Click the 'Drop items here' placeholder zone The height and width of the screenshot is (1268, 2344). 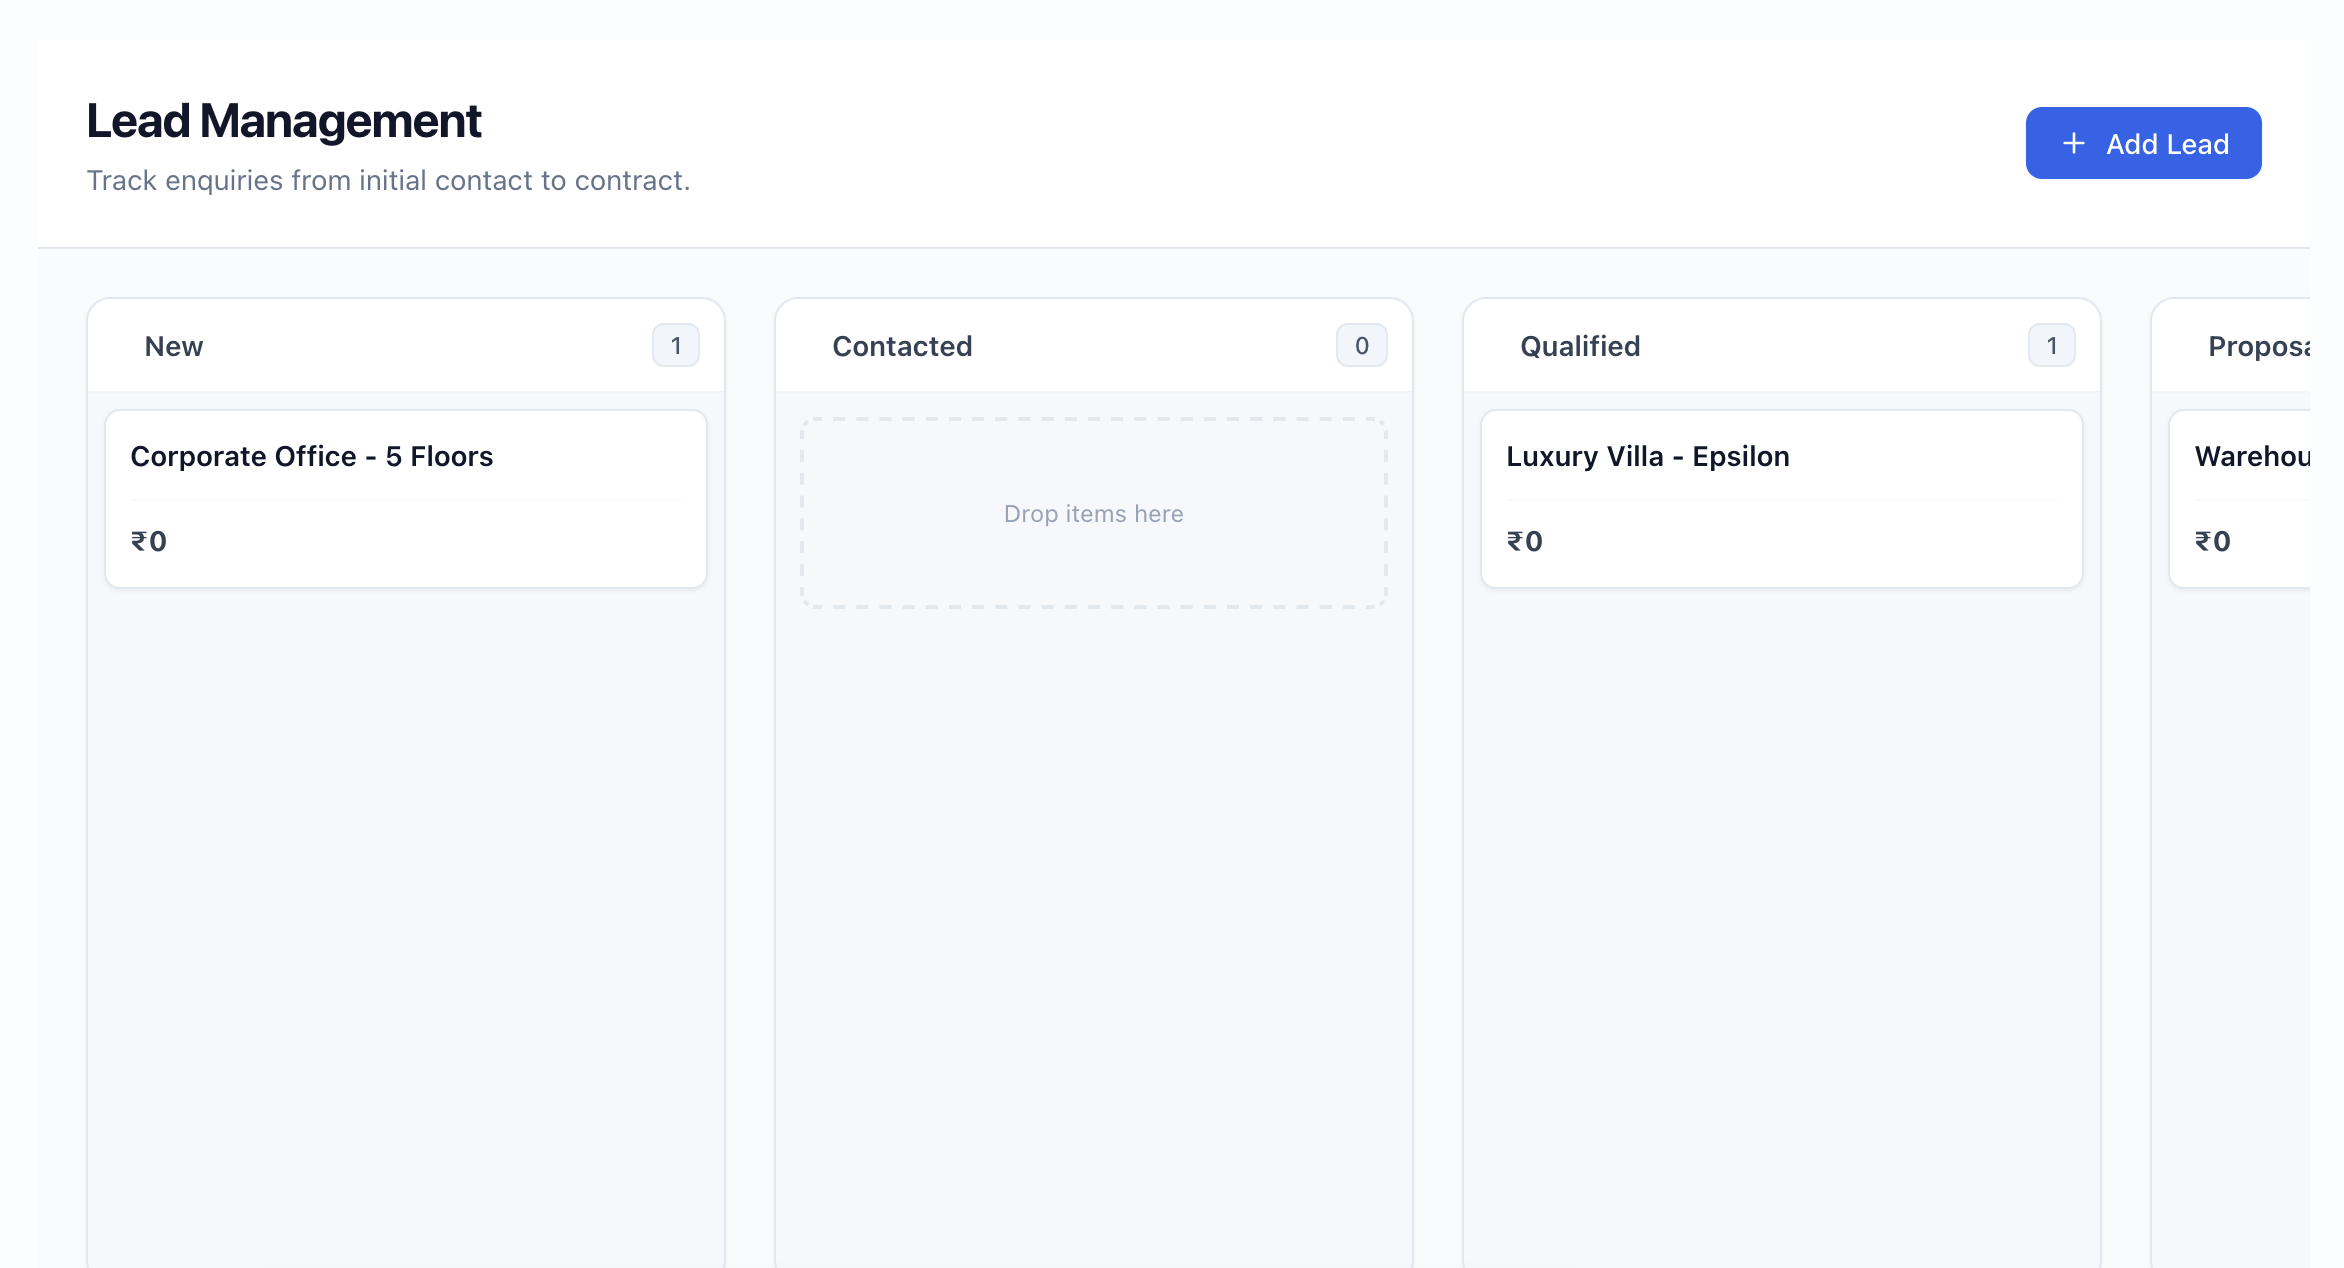[x=1093, y=514]
